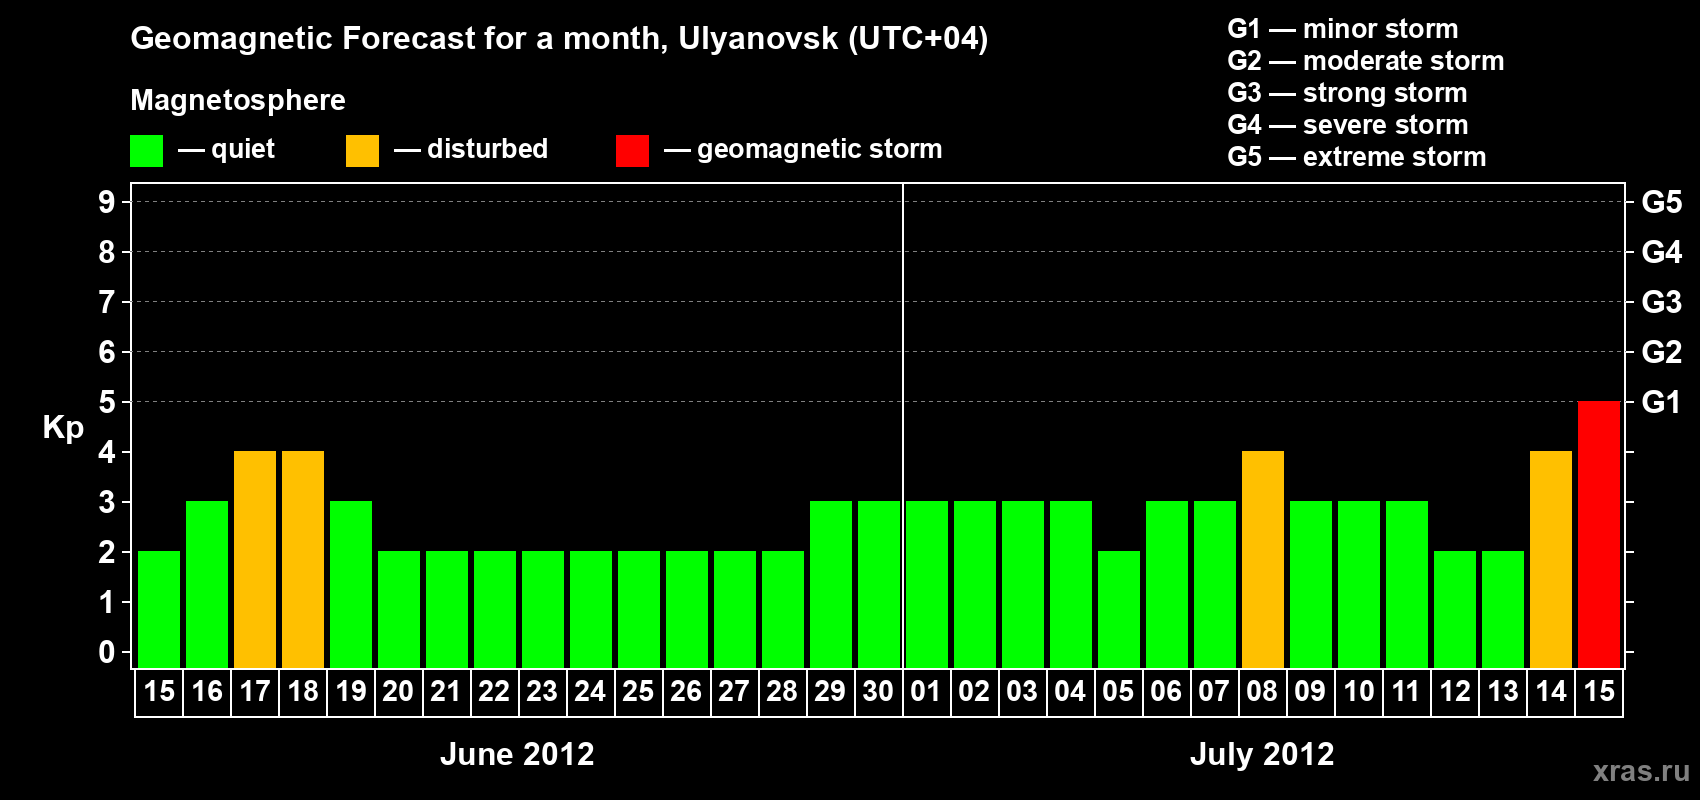Click the green bar for June 19

pyautogui.click(x=351, y=584)
